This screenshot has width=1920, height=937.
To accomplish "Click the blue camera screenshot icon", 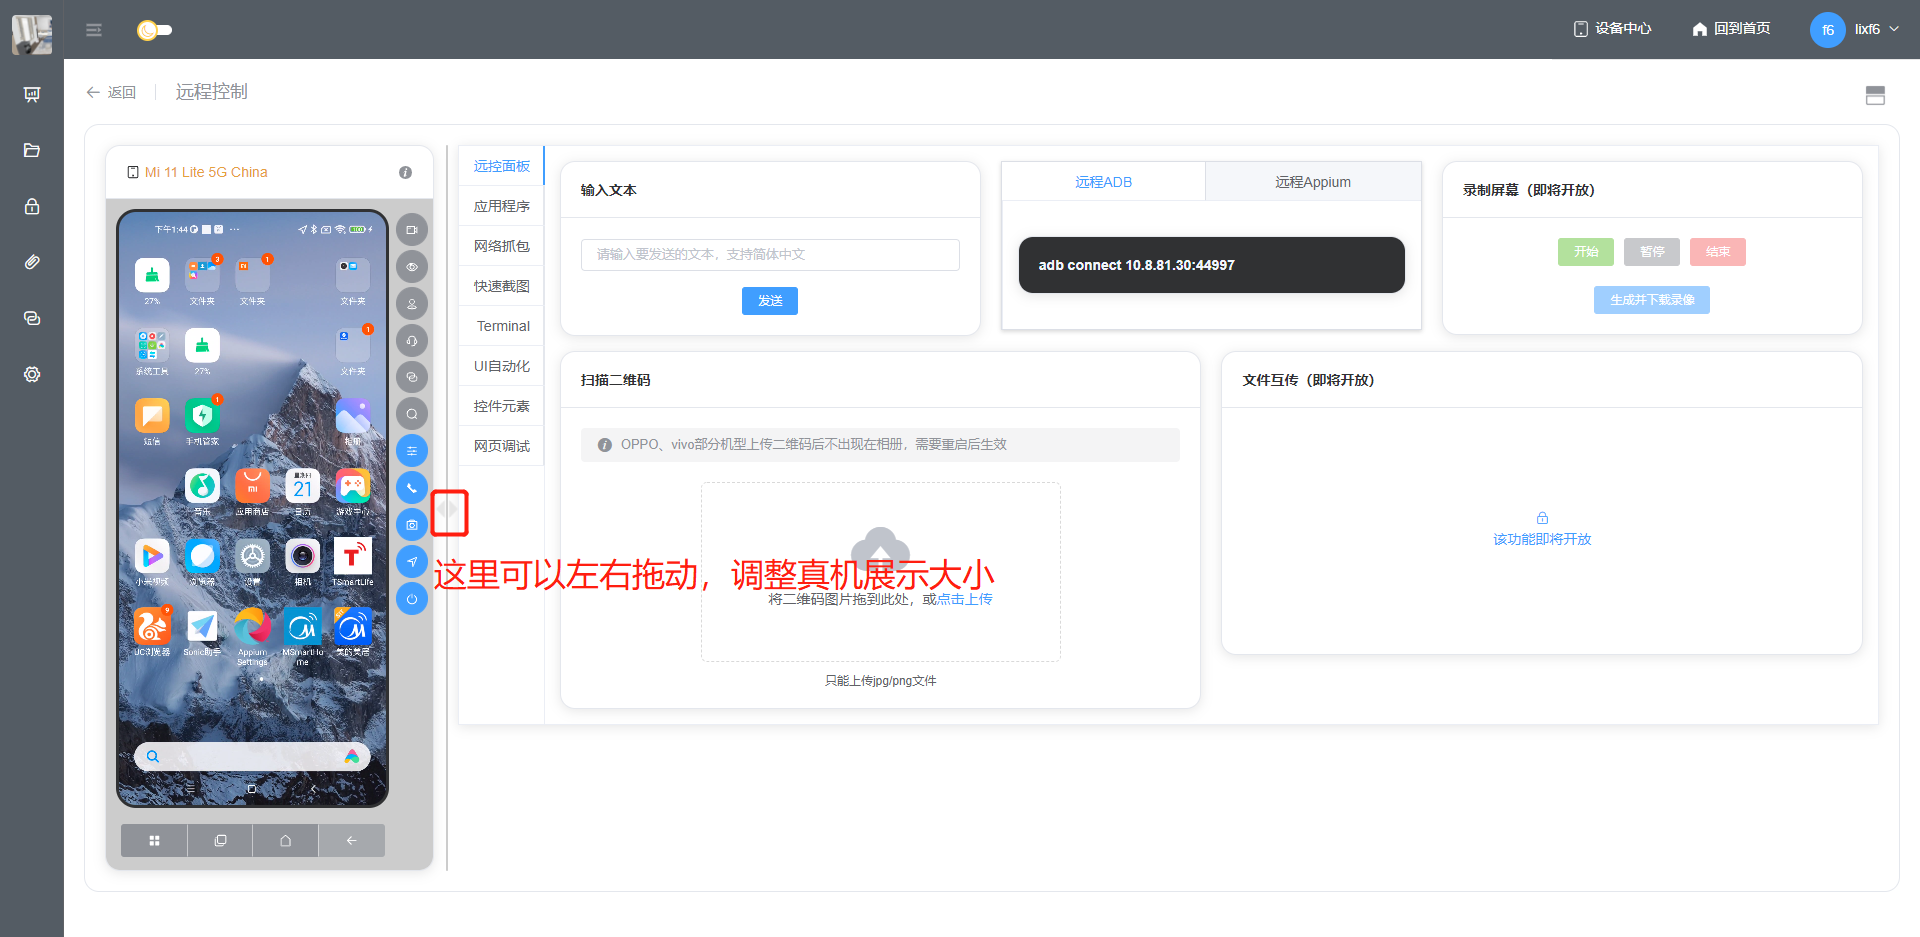I will coord(412,525).
